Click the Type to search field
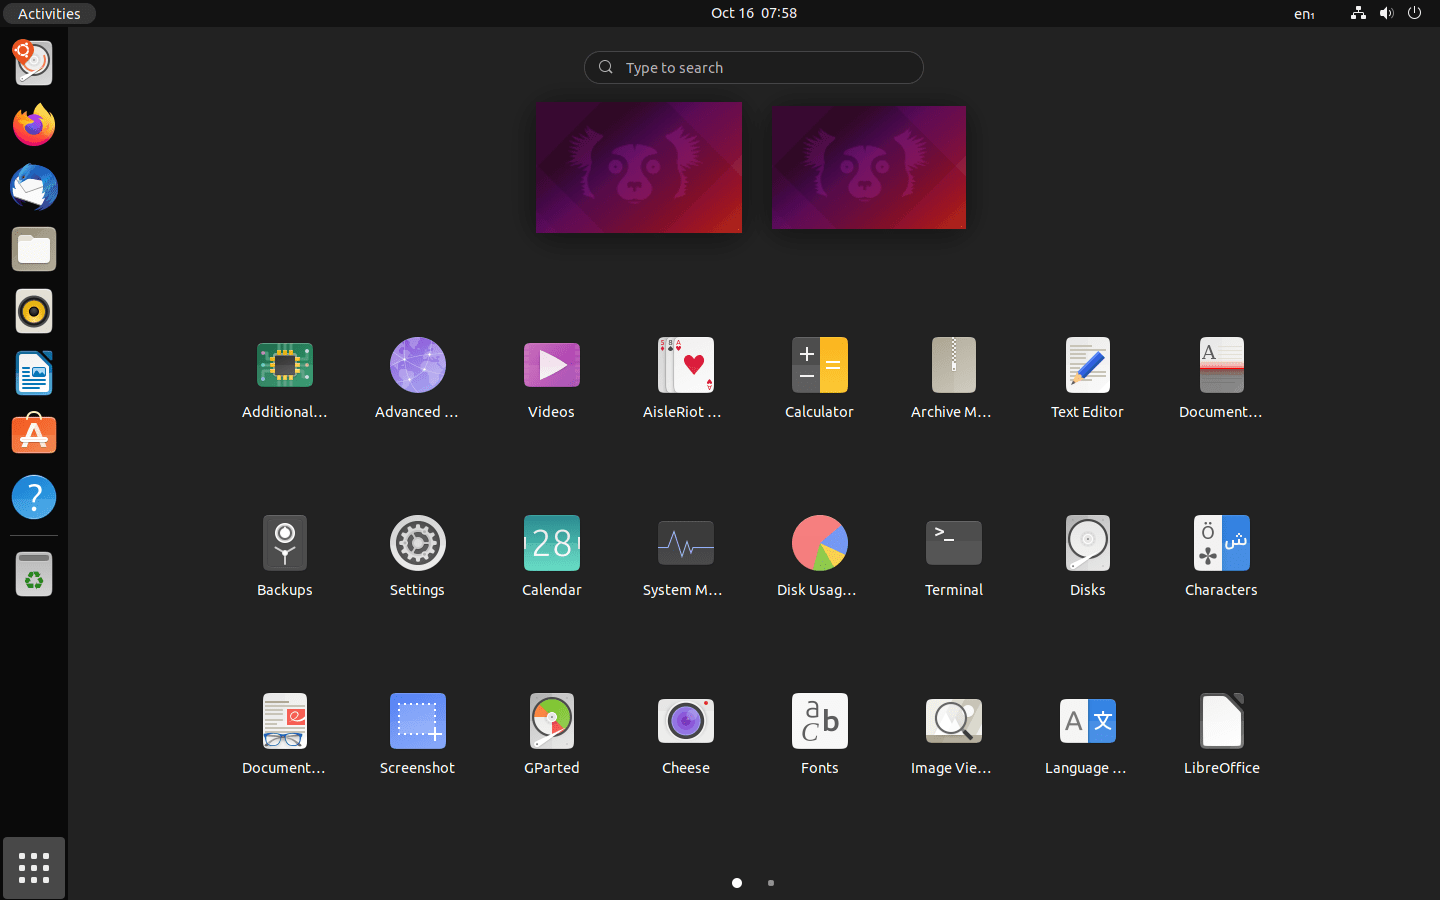This screenshot has width=1440, height=900. coord(754,67)
